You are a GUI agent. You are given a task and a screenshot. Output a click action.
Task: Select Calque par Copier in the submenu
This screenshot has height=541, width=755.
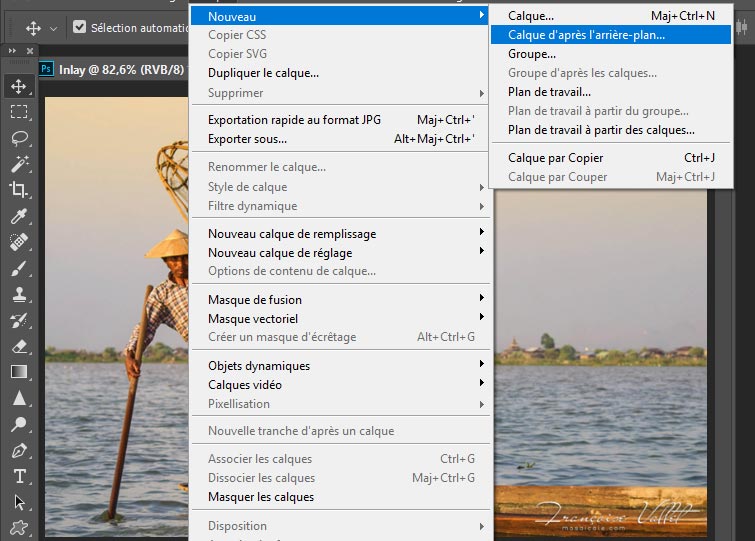coord(556,158)
